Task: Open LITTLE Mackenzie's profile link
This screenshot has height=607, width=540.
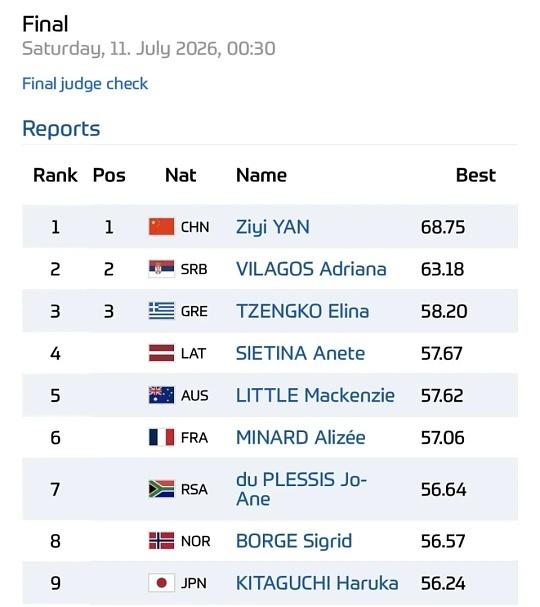Action: tap(315, 396)
